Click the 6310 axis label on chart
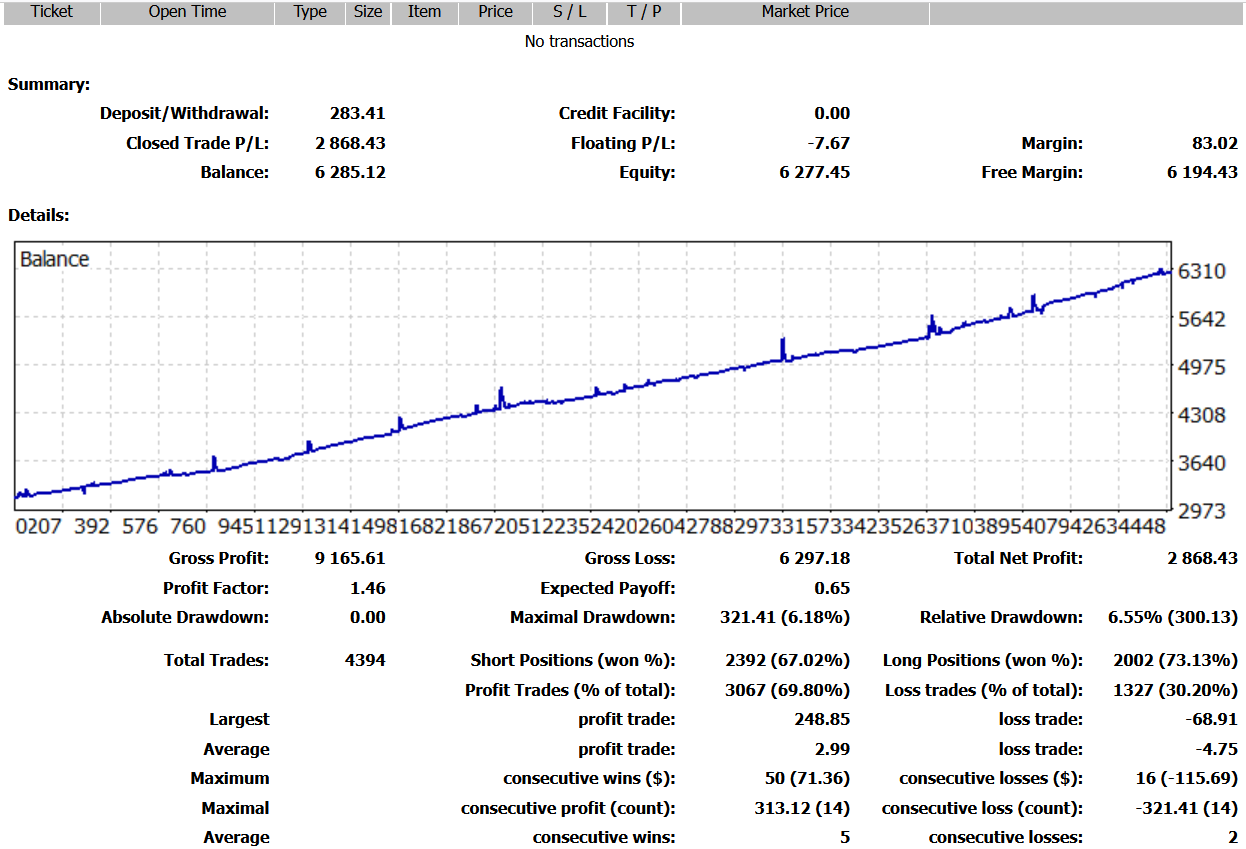The width and height of the screenshot is (1246, 849). point(1201,271)
